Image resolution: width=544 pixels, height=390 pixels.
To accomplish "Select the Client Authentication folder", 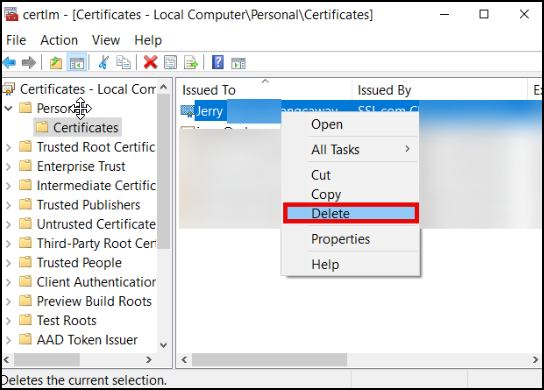I will click(x=87, y=282).
